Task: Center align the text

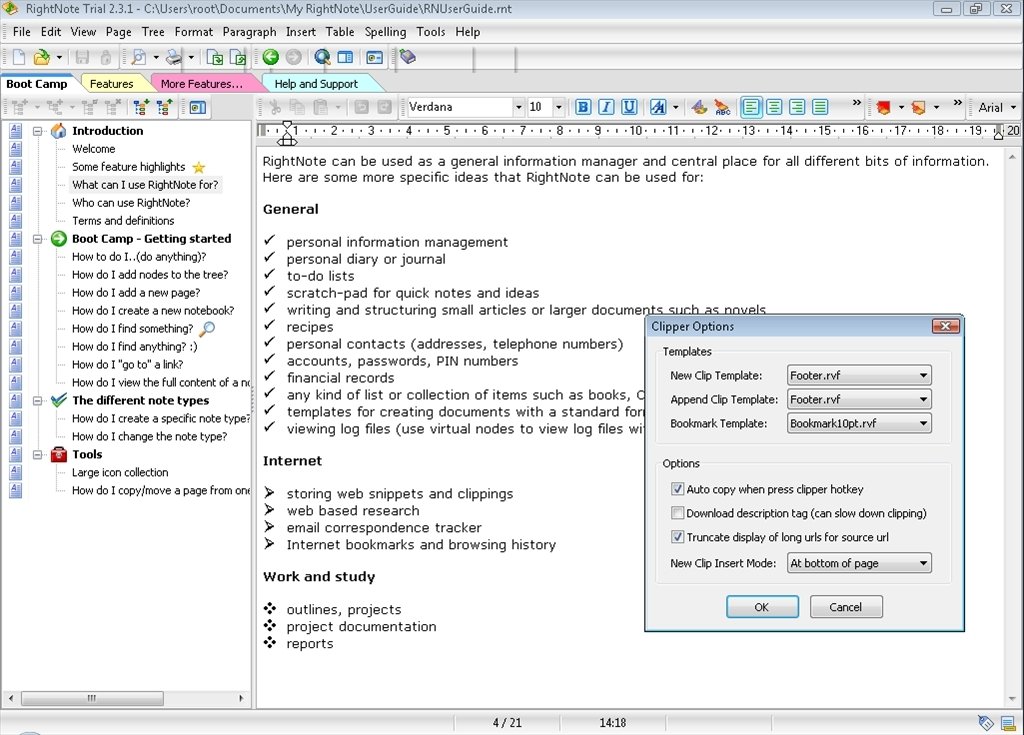Action: coord(774,107)
